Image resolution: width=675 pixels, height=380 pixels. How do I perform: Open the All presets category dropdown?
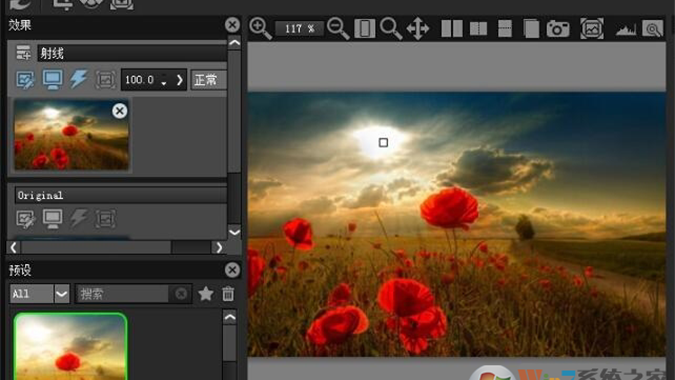40,294
